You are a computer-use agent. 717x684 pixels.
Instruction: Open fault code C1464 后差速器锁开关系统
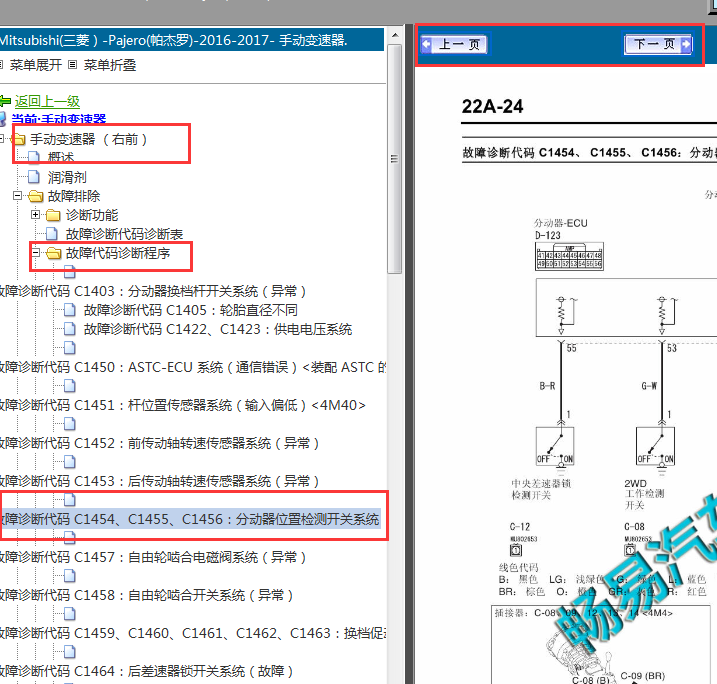coord(146,671)
